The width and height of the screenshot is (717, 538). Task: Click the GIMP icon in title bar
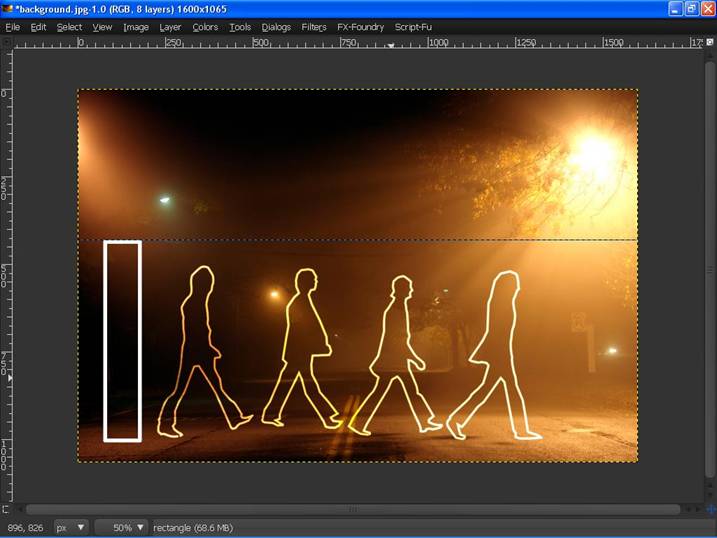point(7,9)
